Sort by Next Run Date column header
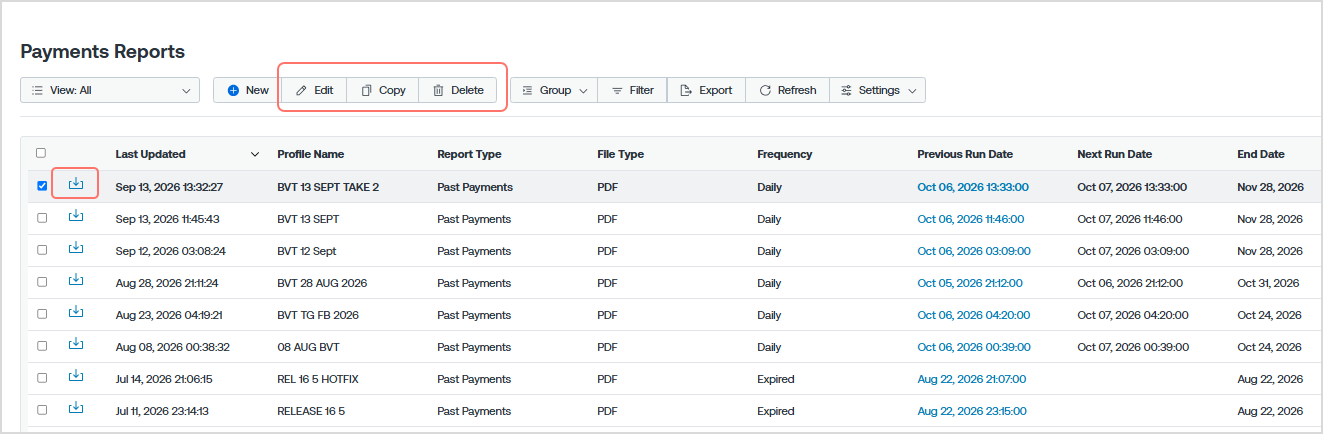 [1114, 154]
